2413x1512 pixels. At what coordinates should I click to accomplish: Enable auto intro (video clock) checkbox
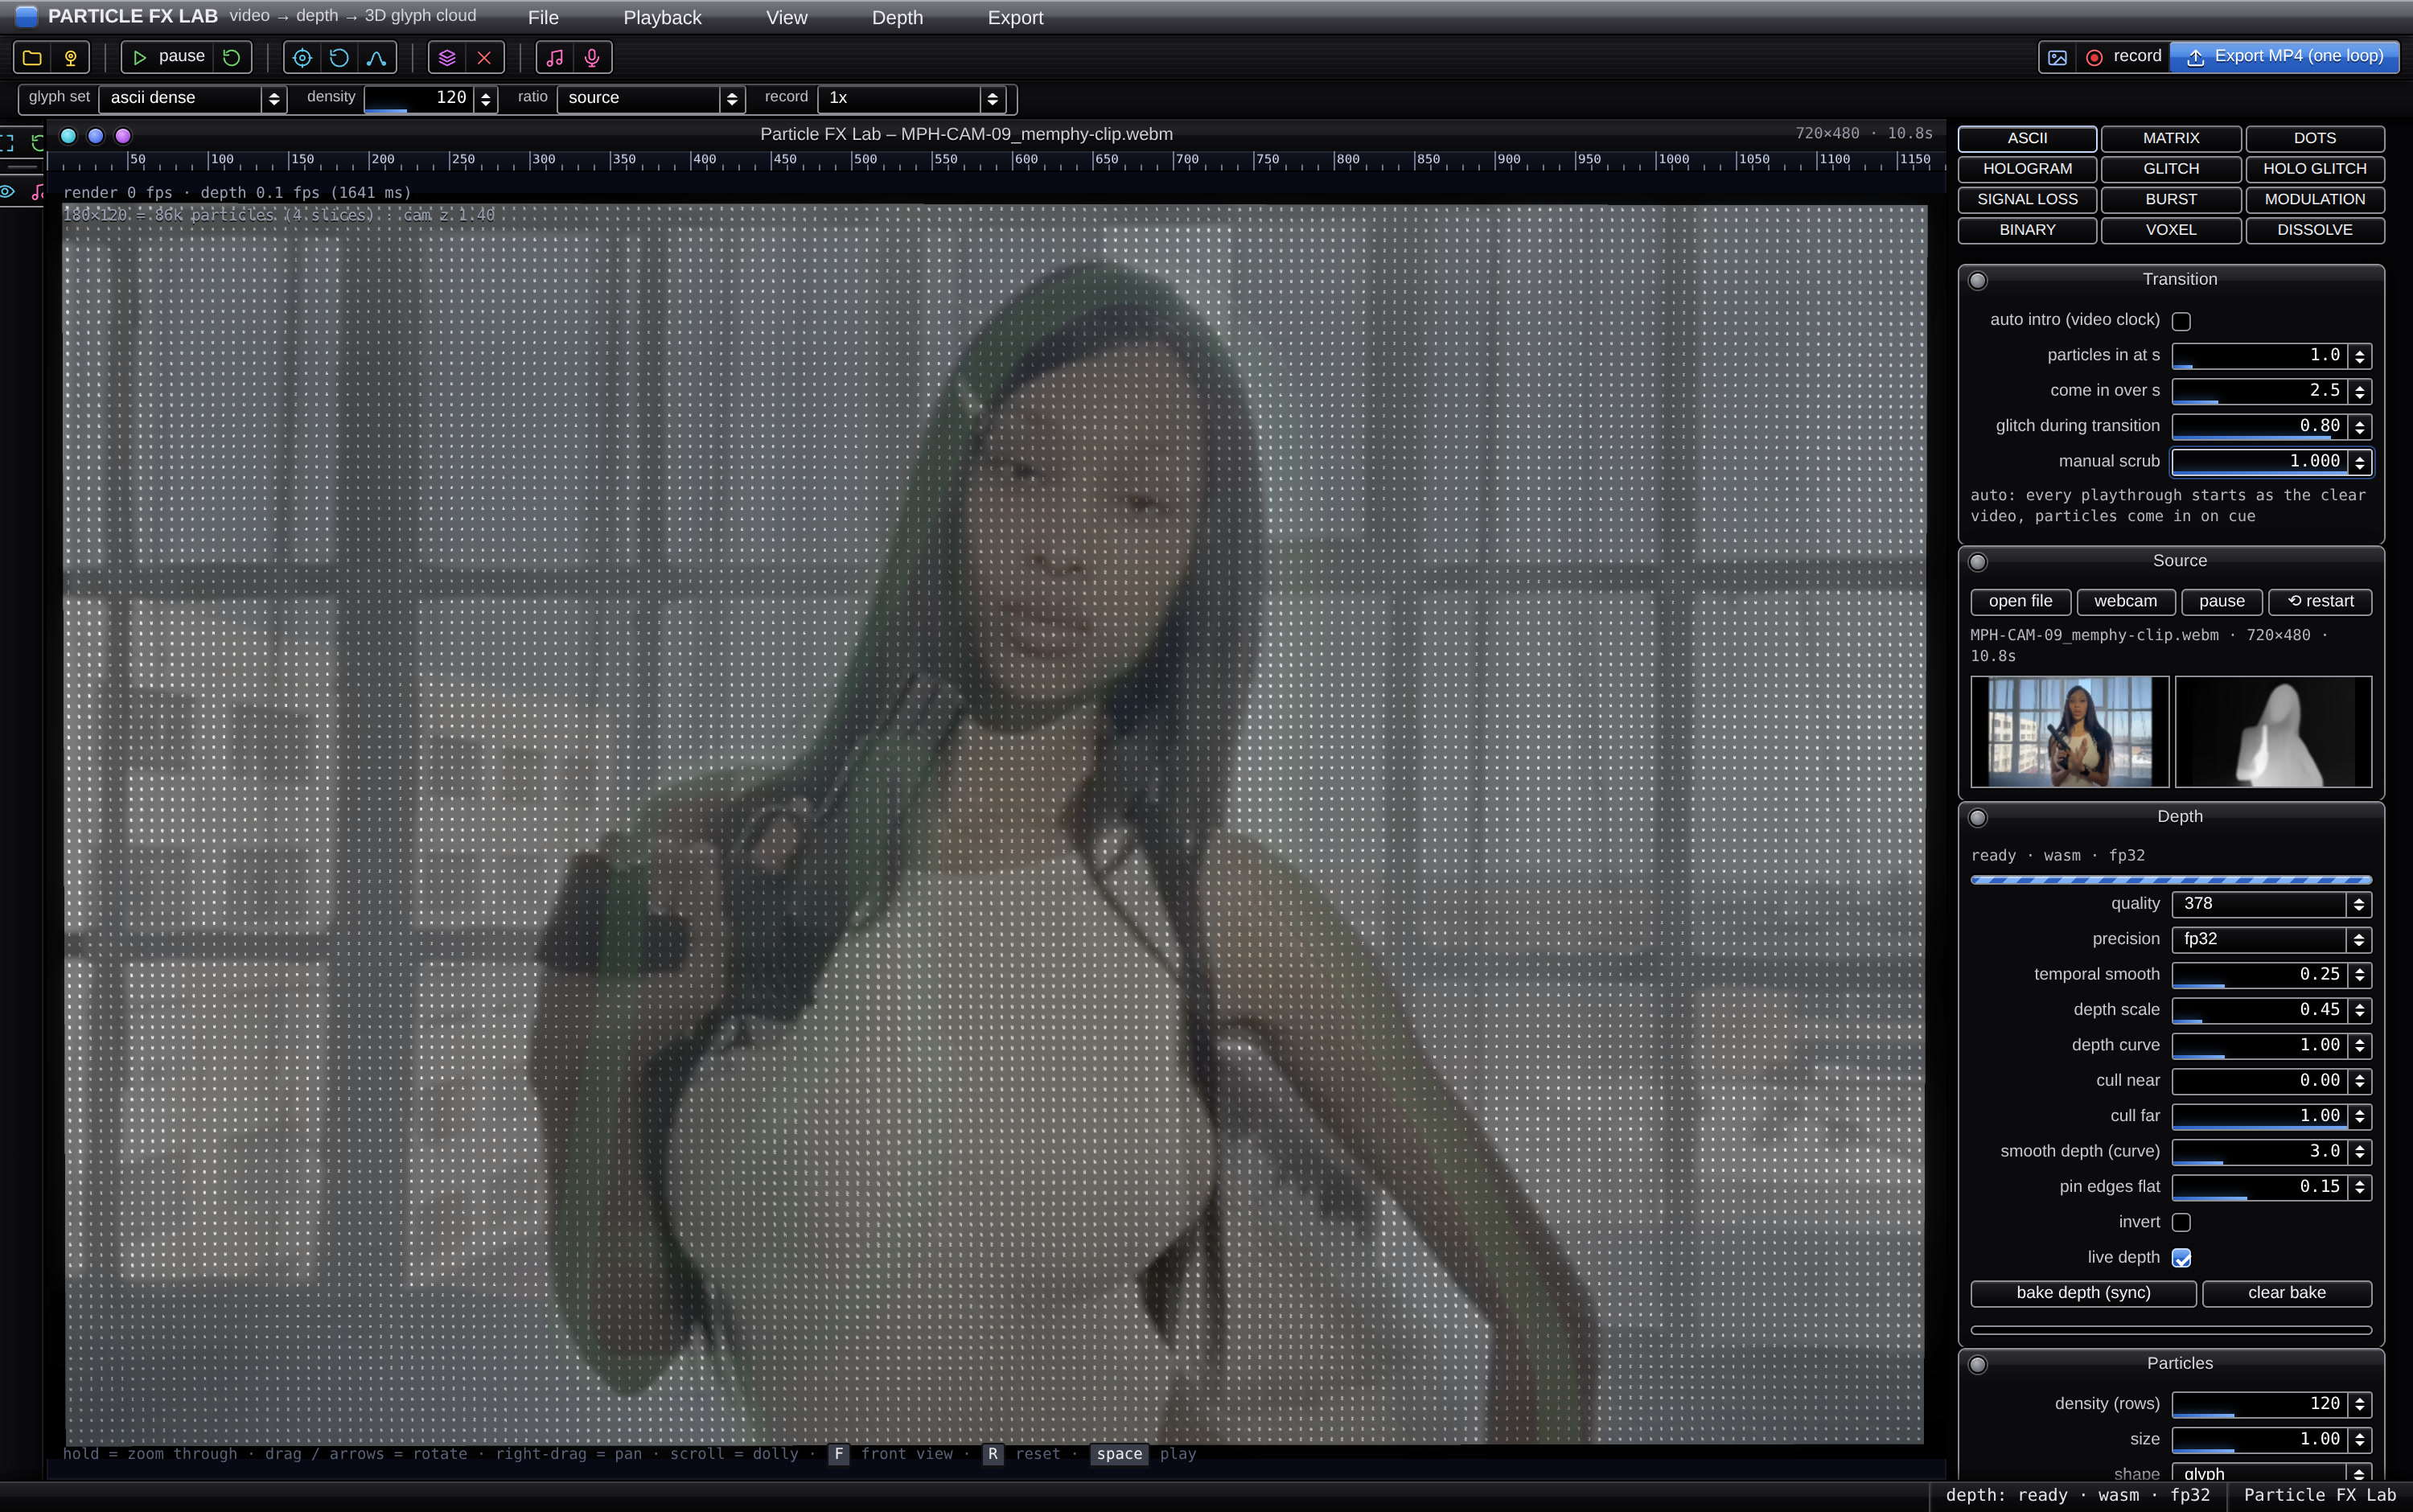(2181, 321)
